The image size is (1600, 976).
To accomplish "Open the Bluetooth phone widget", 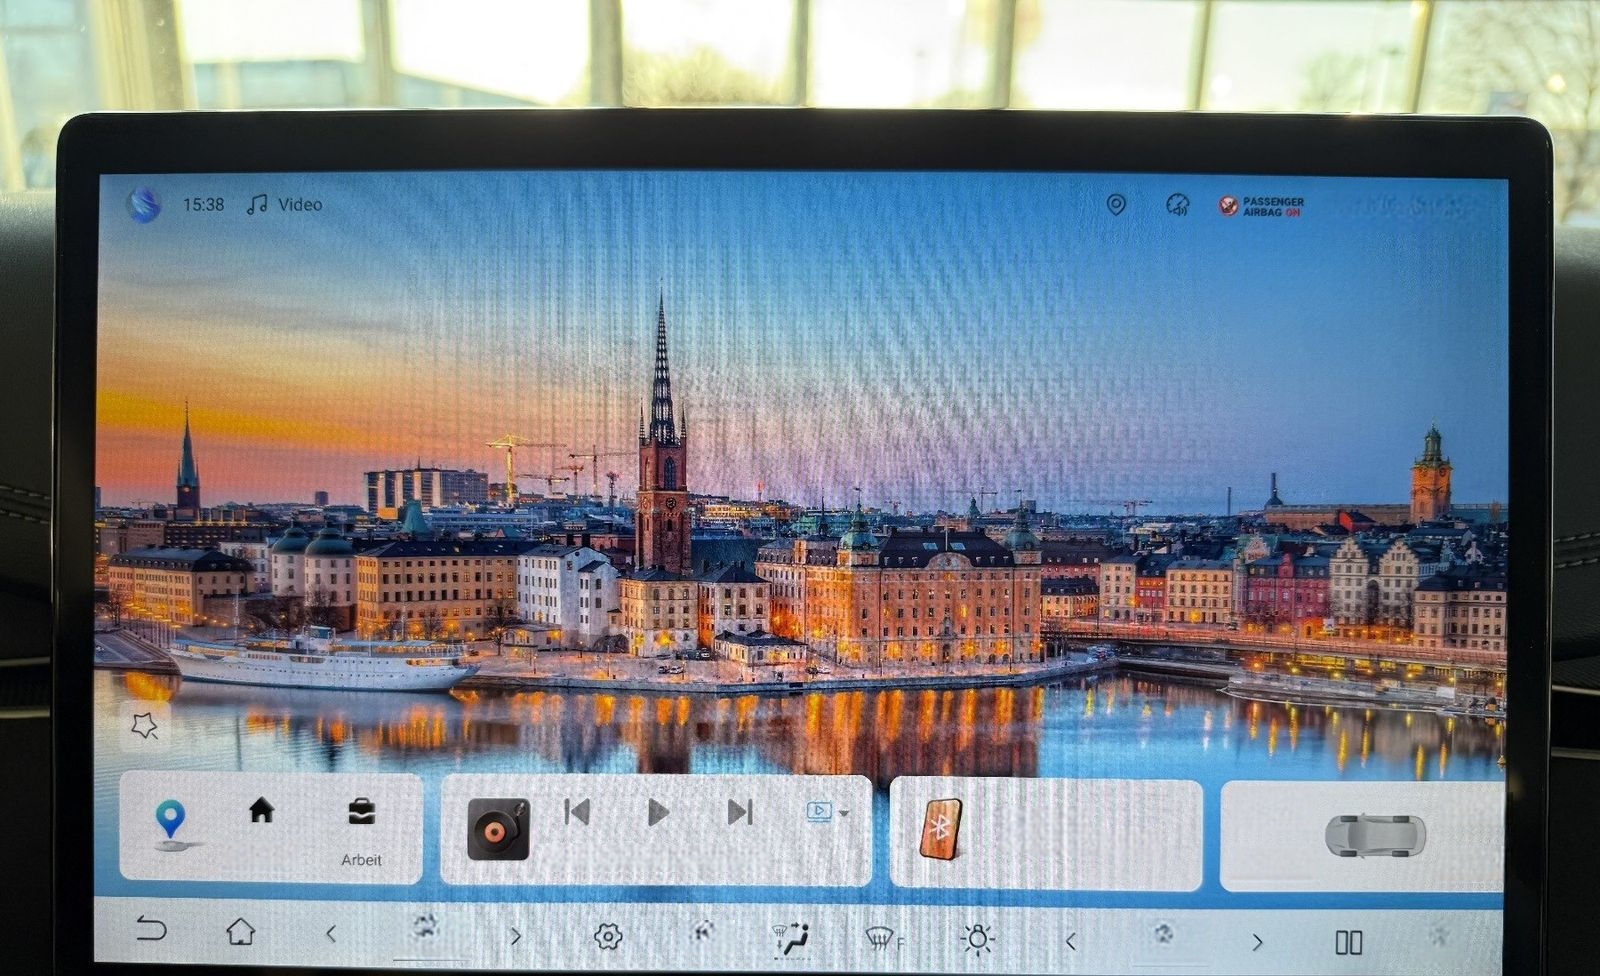I will tap(940, 828).
